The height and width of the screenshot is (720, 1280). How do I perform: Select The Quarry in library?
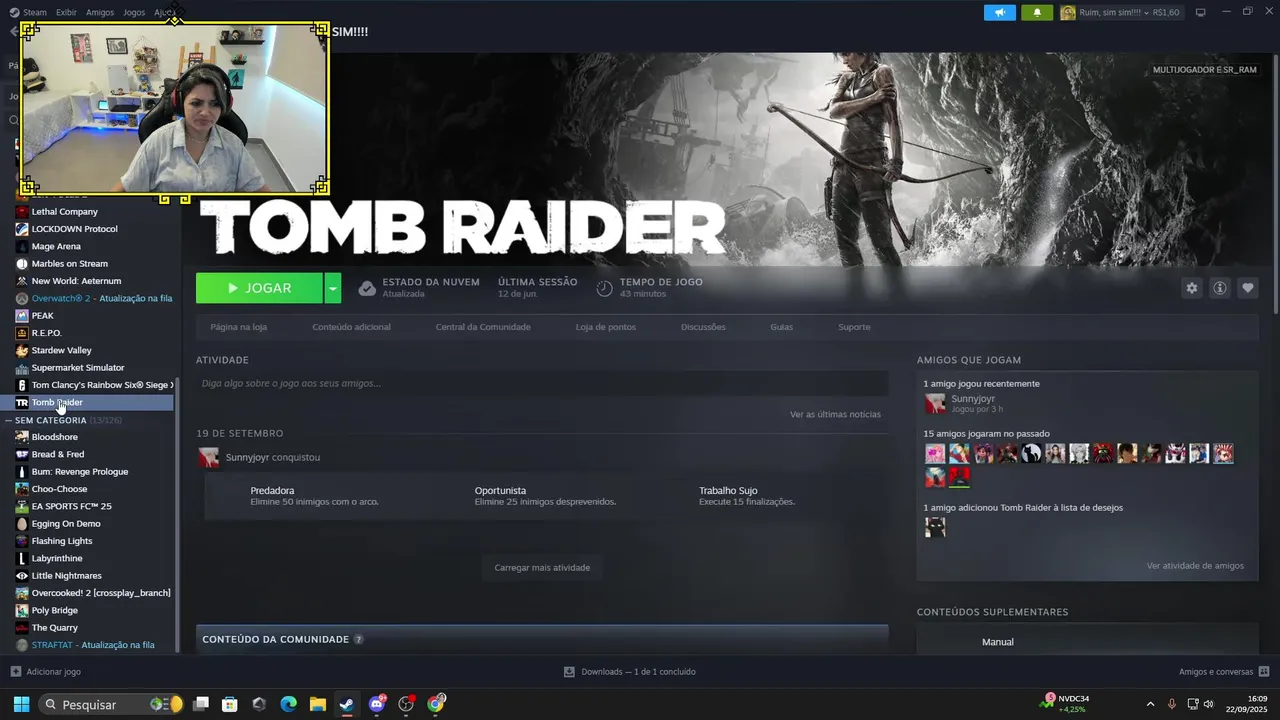[54, 628]
